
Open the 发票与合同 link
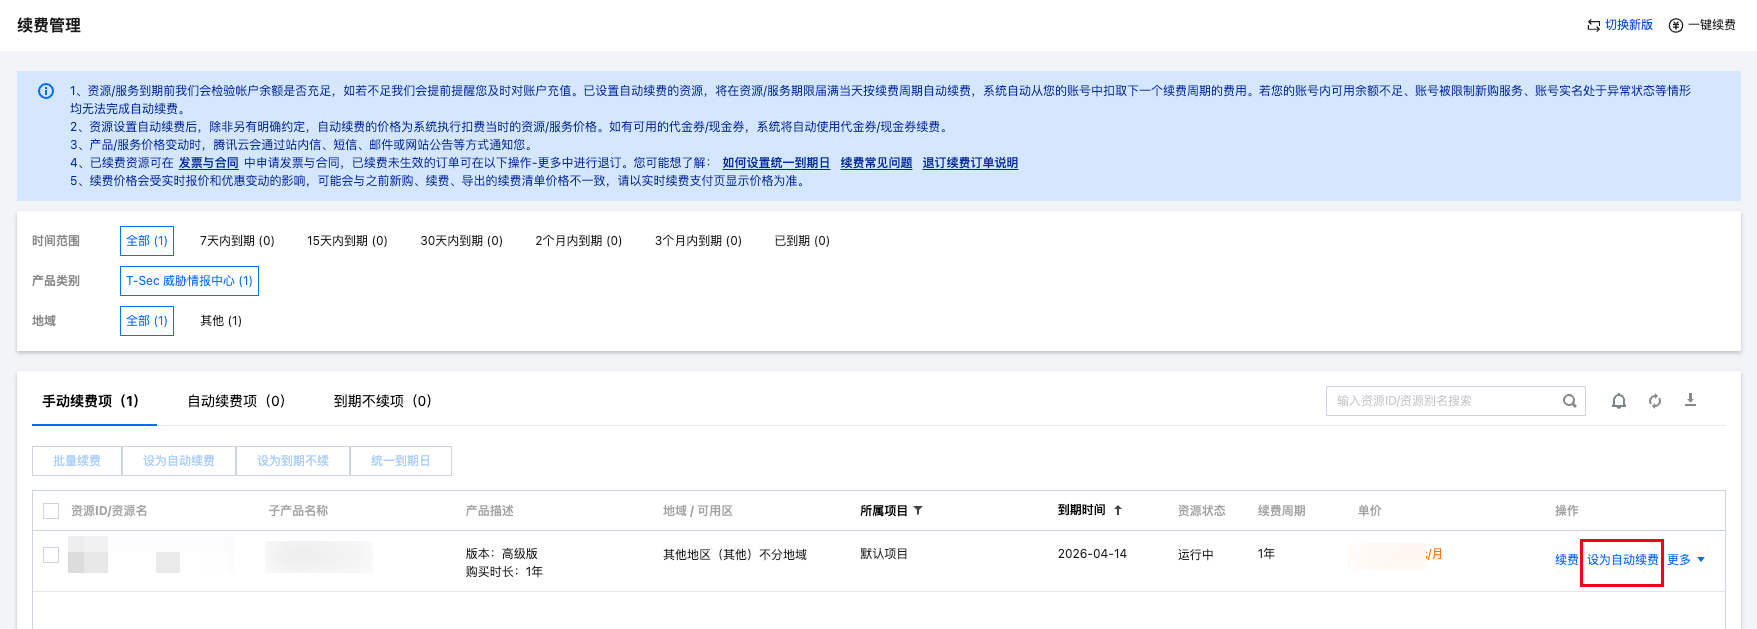point(208,163)
